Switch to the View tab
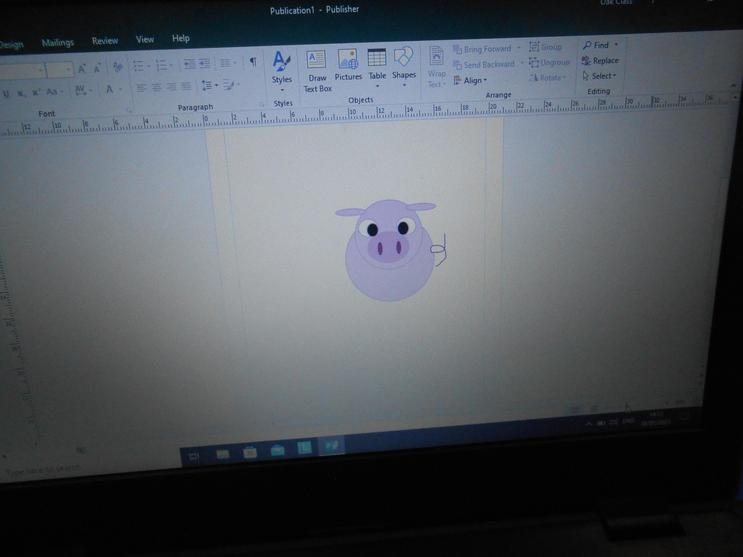Viewport: 743px width, 557px height. pyautogui.click(x=145, y=39)
